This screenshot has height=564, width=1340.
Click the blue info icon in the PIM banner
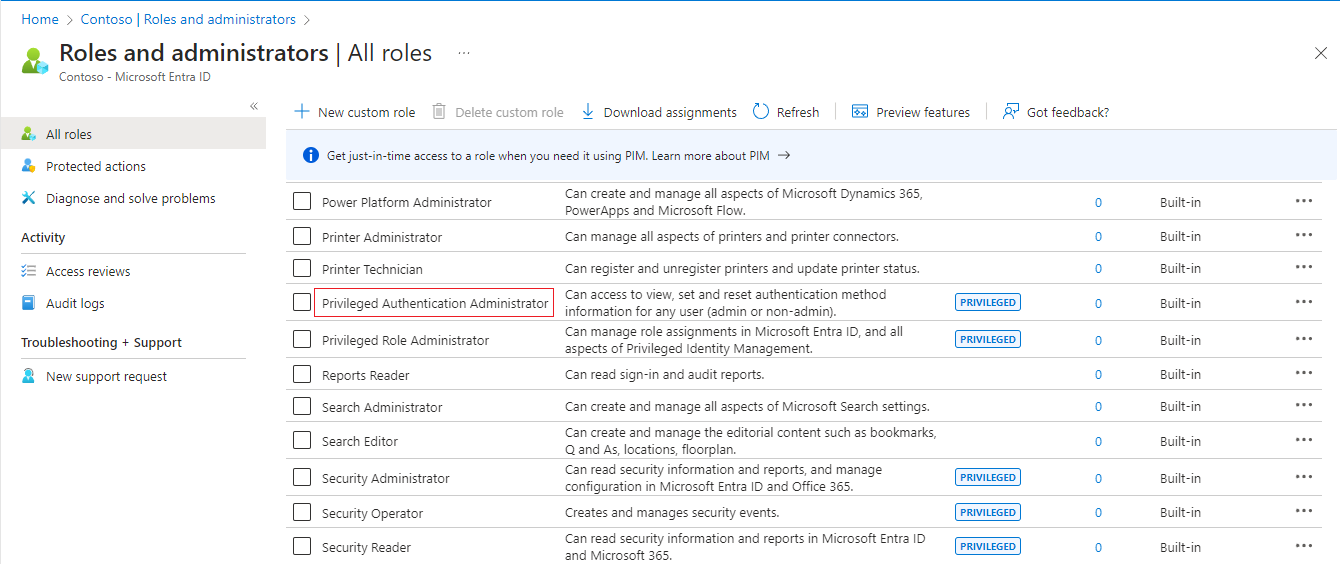tap(311, 156)
